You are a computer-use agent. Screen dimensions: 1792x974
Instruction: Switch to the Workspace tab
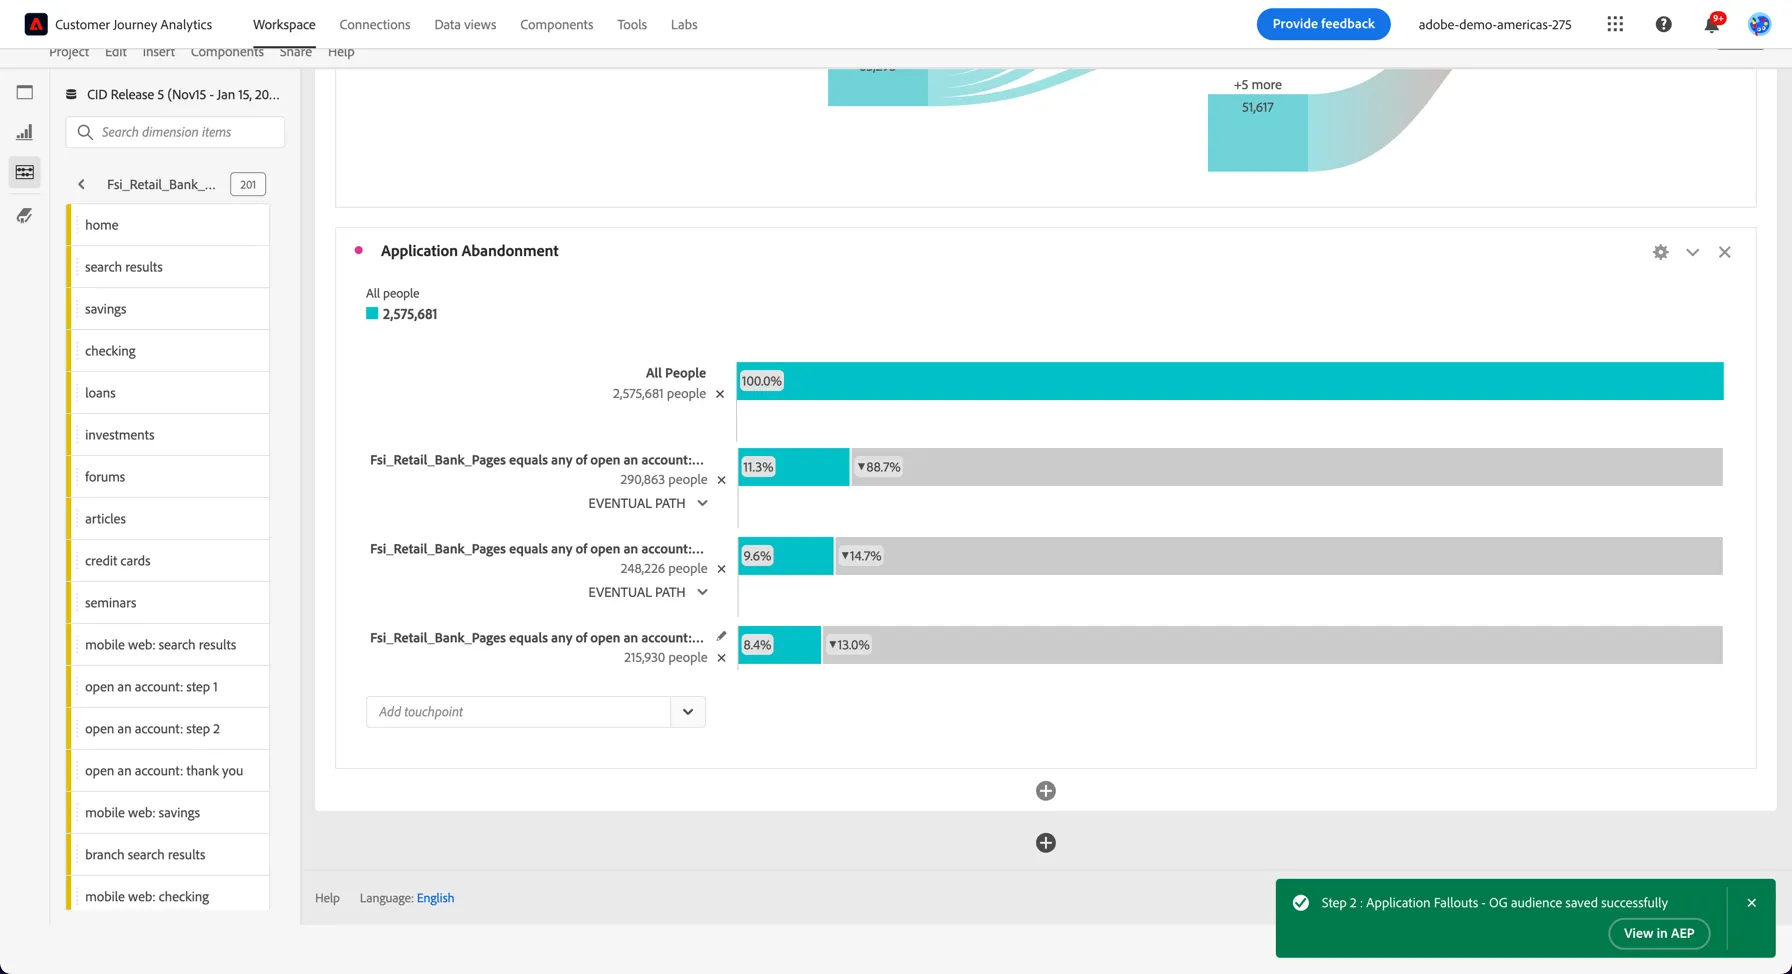284,25
